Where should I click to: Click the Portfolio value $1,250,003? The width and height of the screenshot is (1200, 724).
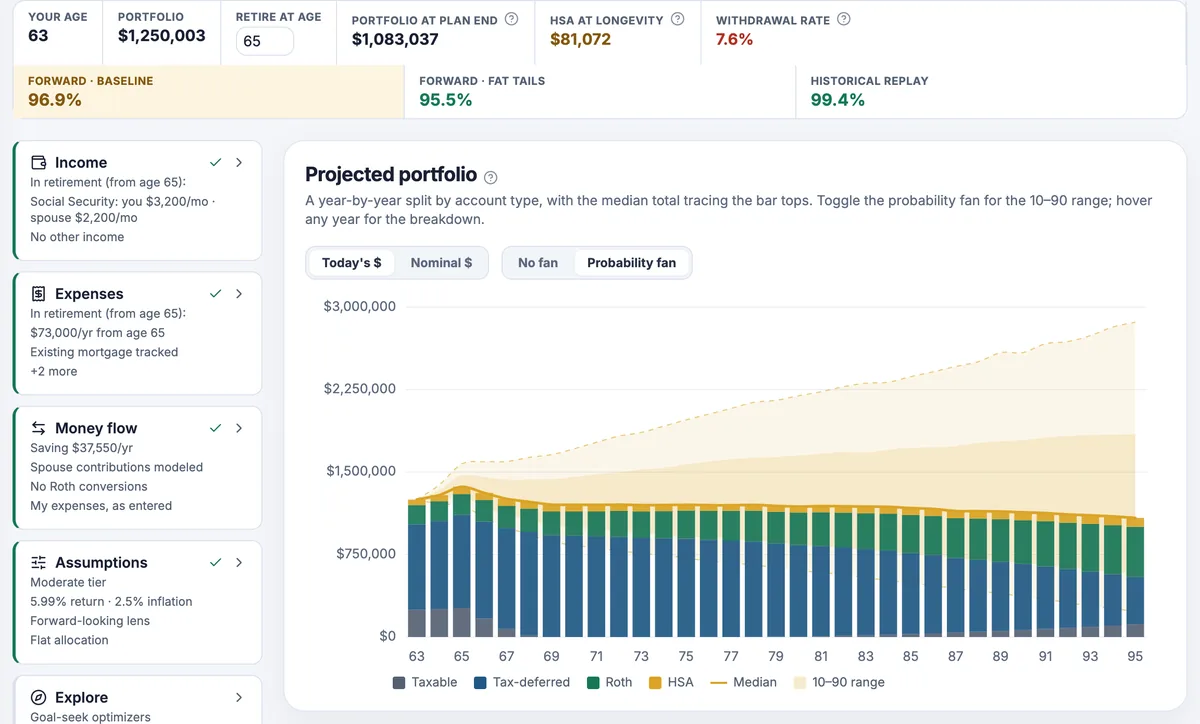162,36
